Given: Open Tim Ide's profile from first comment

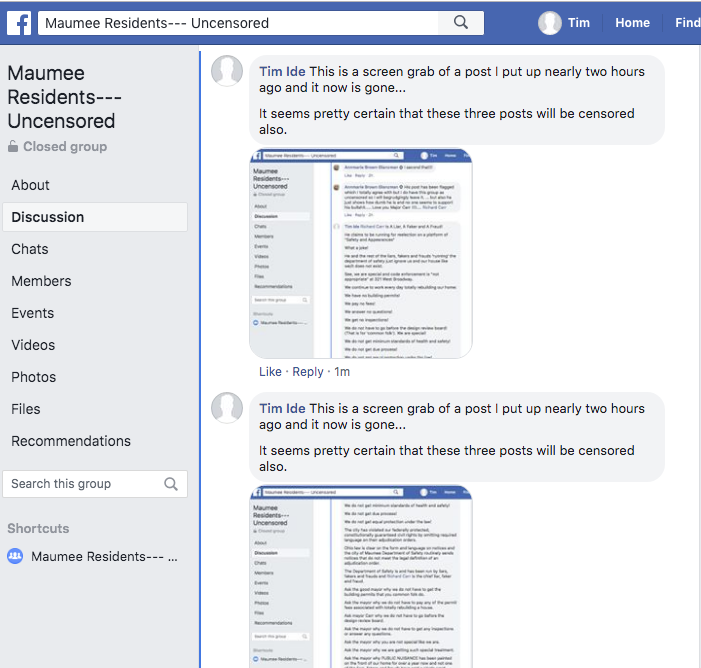Looking at the screenshot, I should (282, 72).
